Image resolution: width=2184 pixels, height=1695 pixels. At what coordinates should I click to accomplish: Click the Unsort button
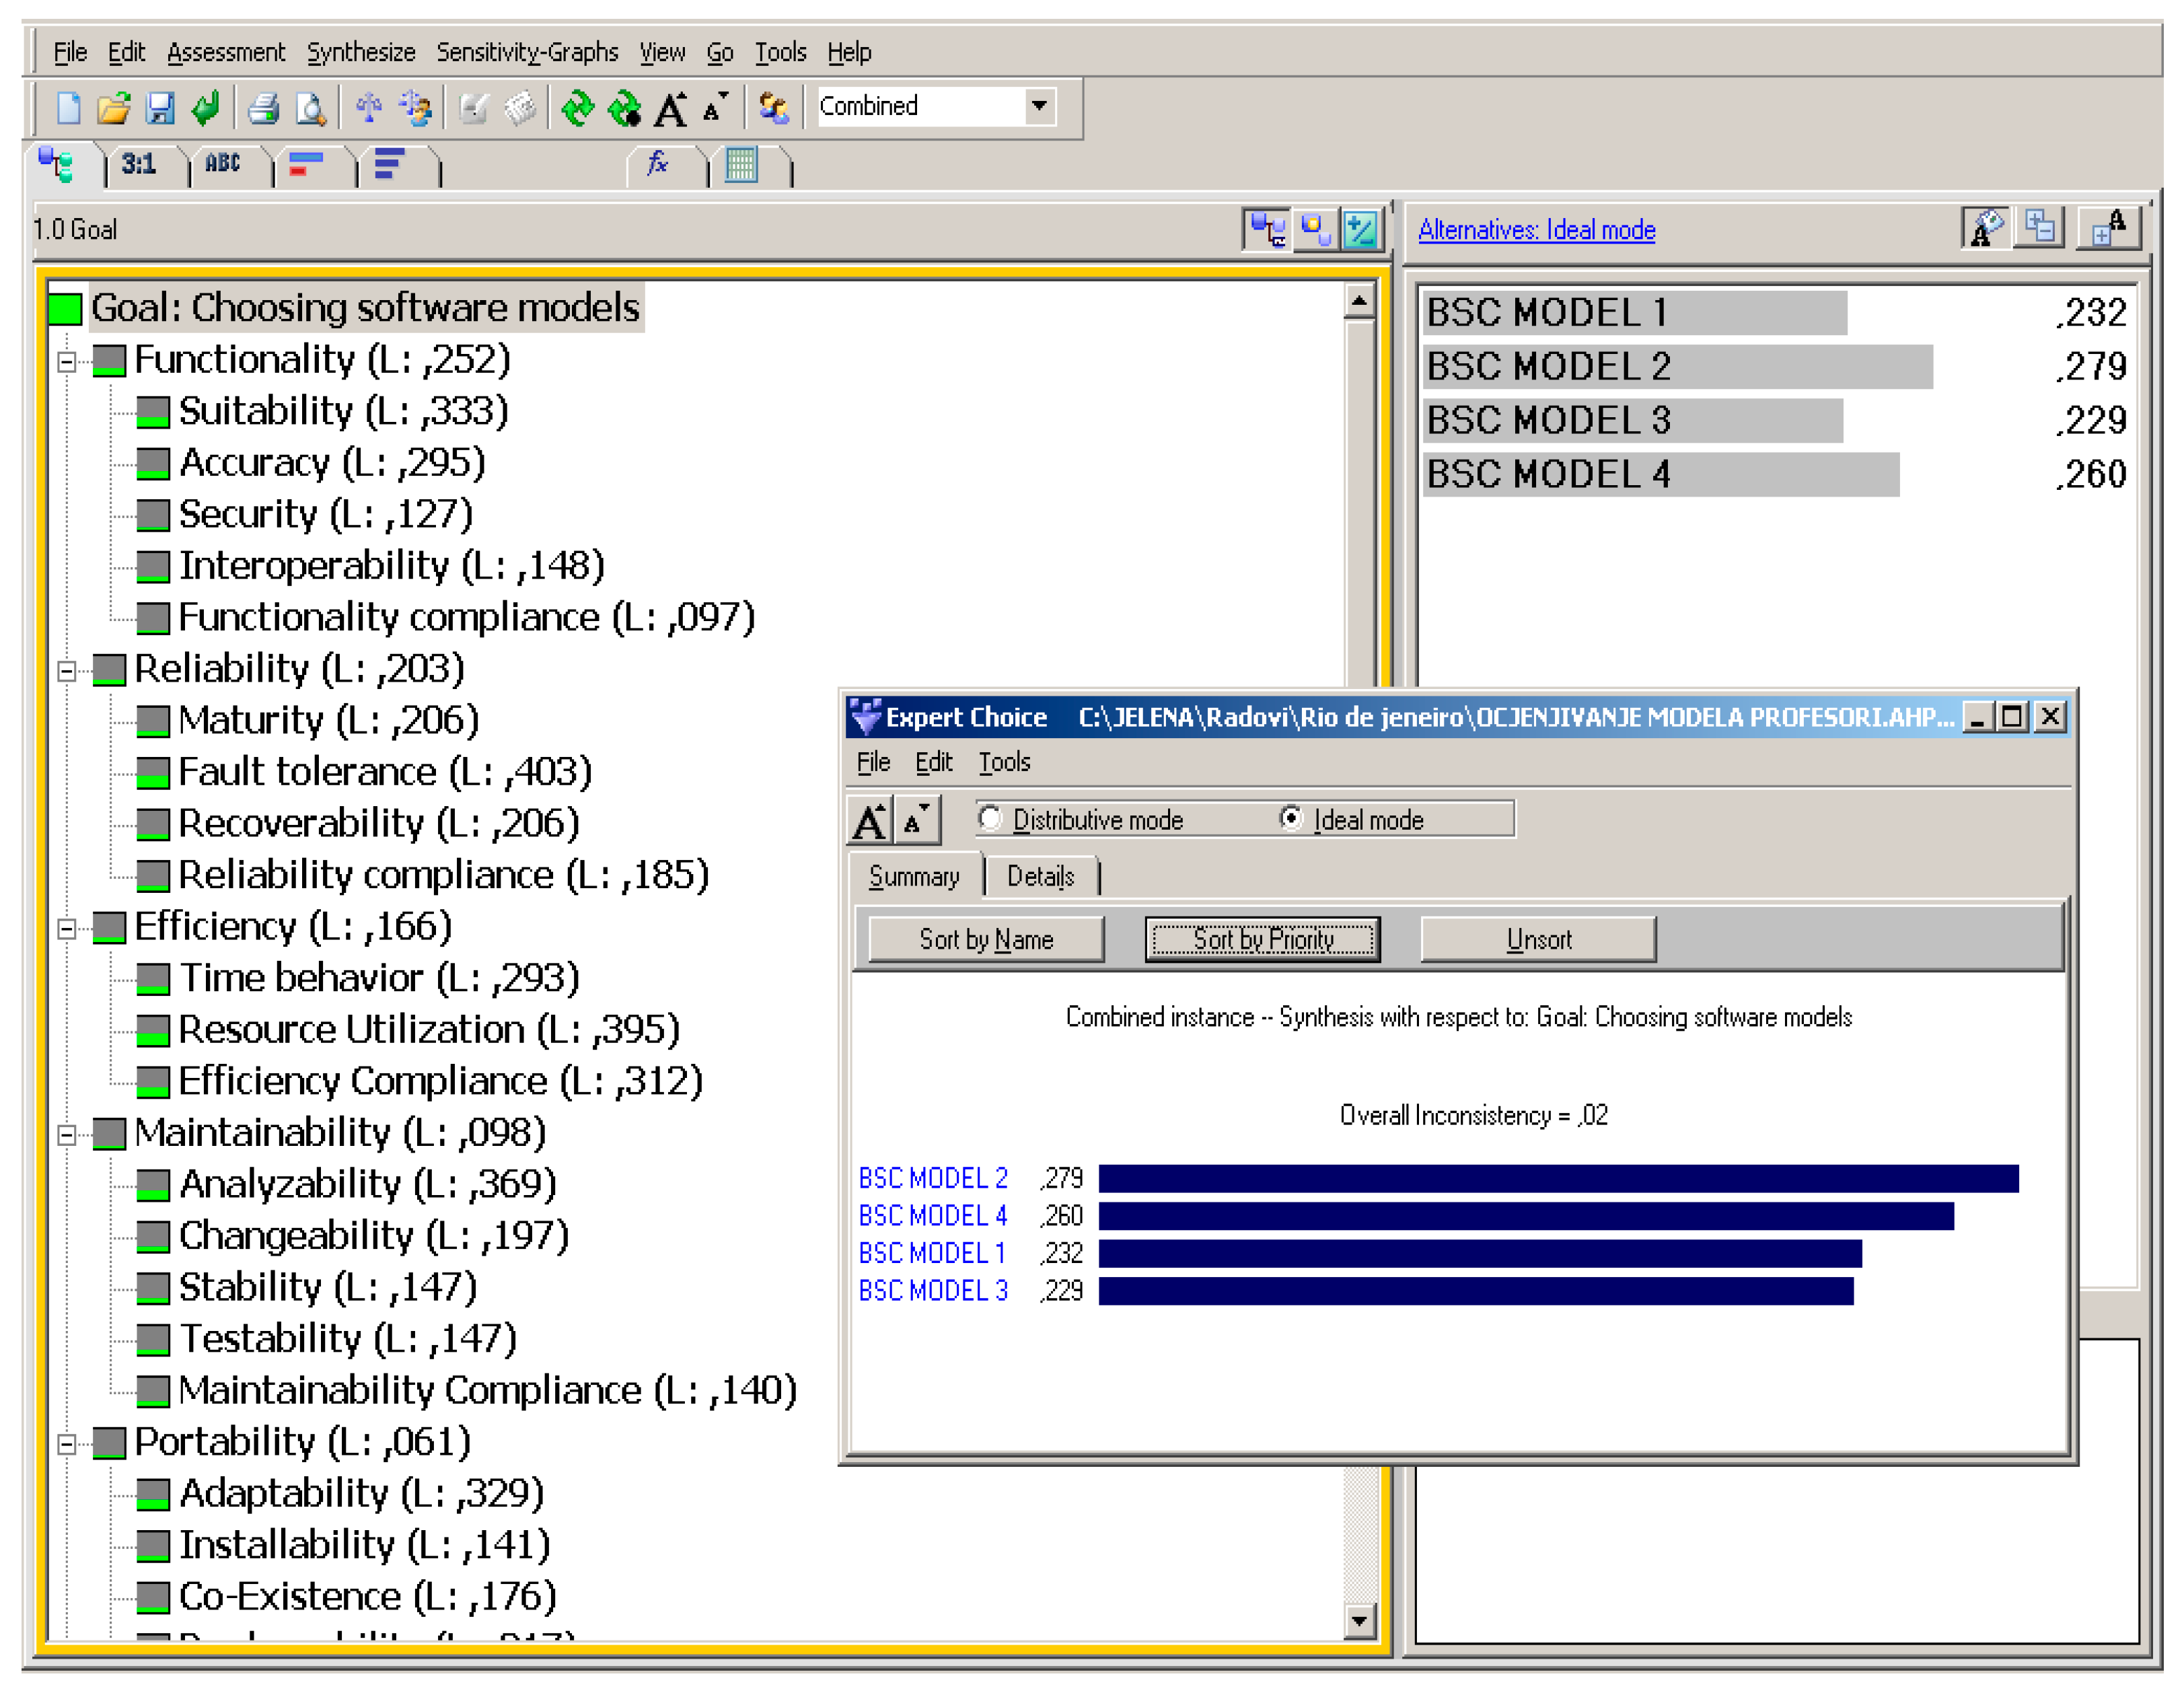(x=1538, y=940)
